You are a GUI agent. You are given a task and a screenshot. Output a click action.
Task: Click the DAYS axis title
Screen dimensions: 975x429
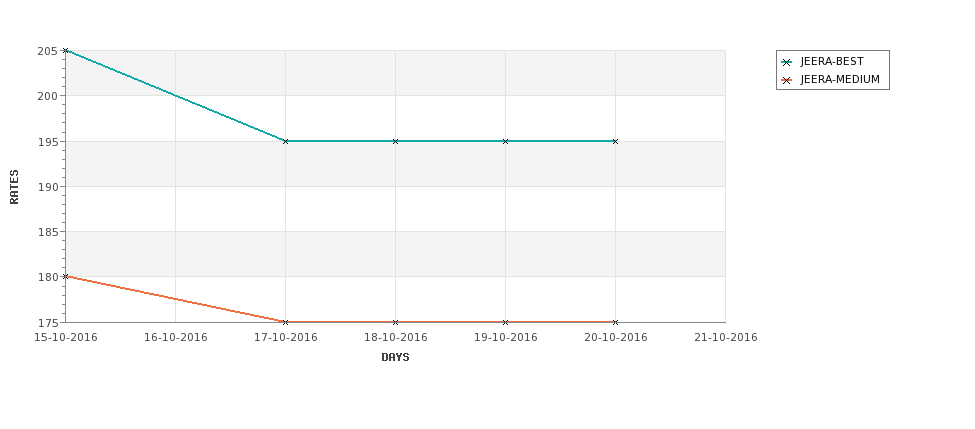[x=395, y=358]
